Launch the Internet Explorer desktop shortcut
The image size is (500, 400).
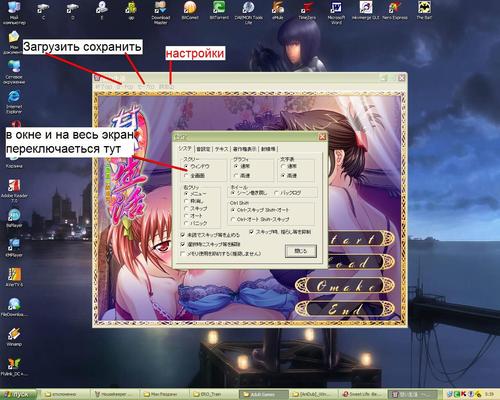[x=14, y=102]
